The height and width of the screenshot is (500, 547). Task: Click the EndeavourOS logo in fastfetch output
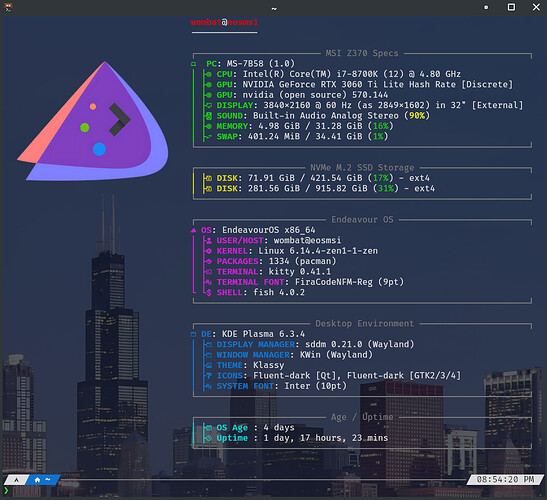click(93, 121)
